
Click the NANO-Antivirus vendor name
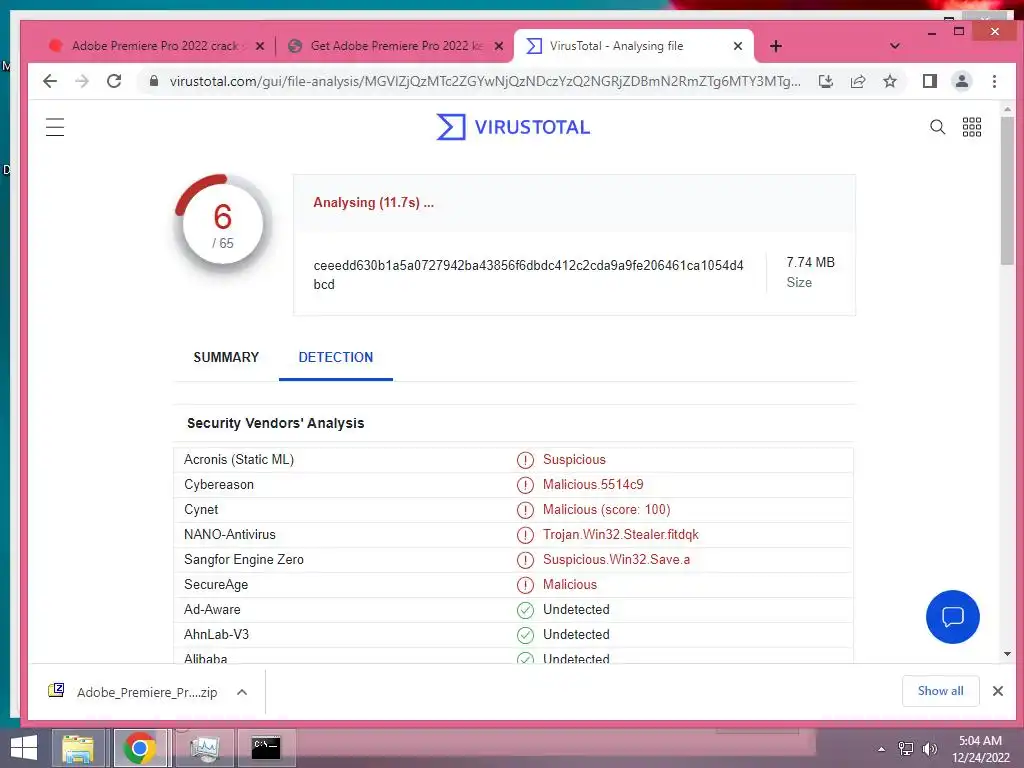230,535
